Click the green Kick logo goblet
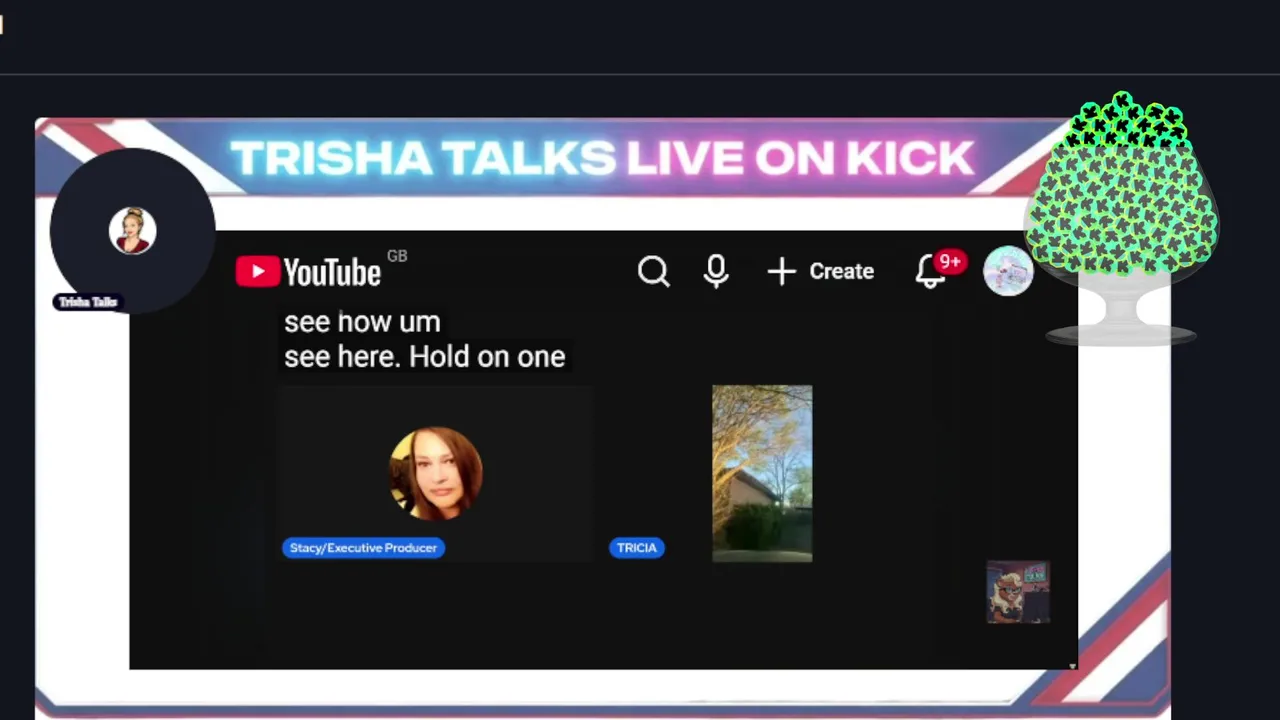This screenshot has height=720, width=1280. tap(1121, 218)
